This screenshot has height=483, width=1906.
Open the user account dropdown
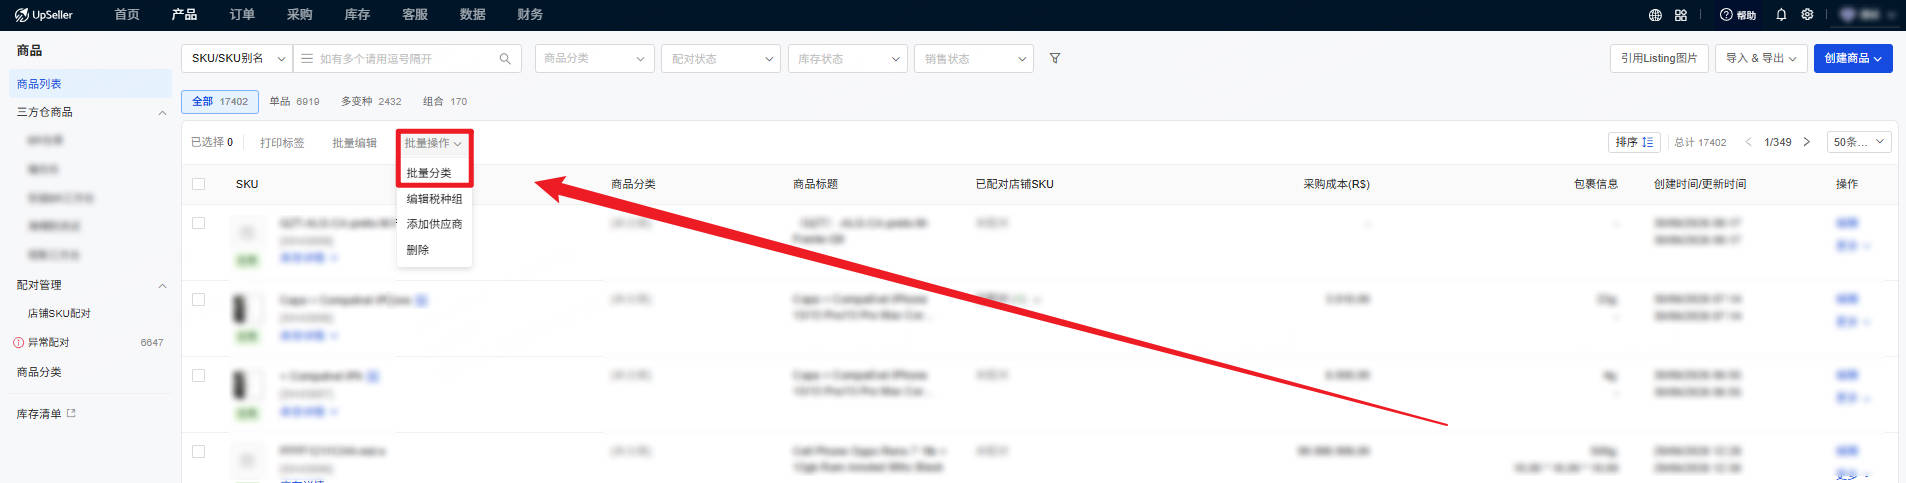click(1869, 15)
